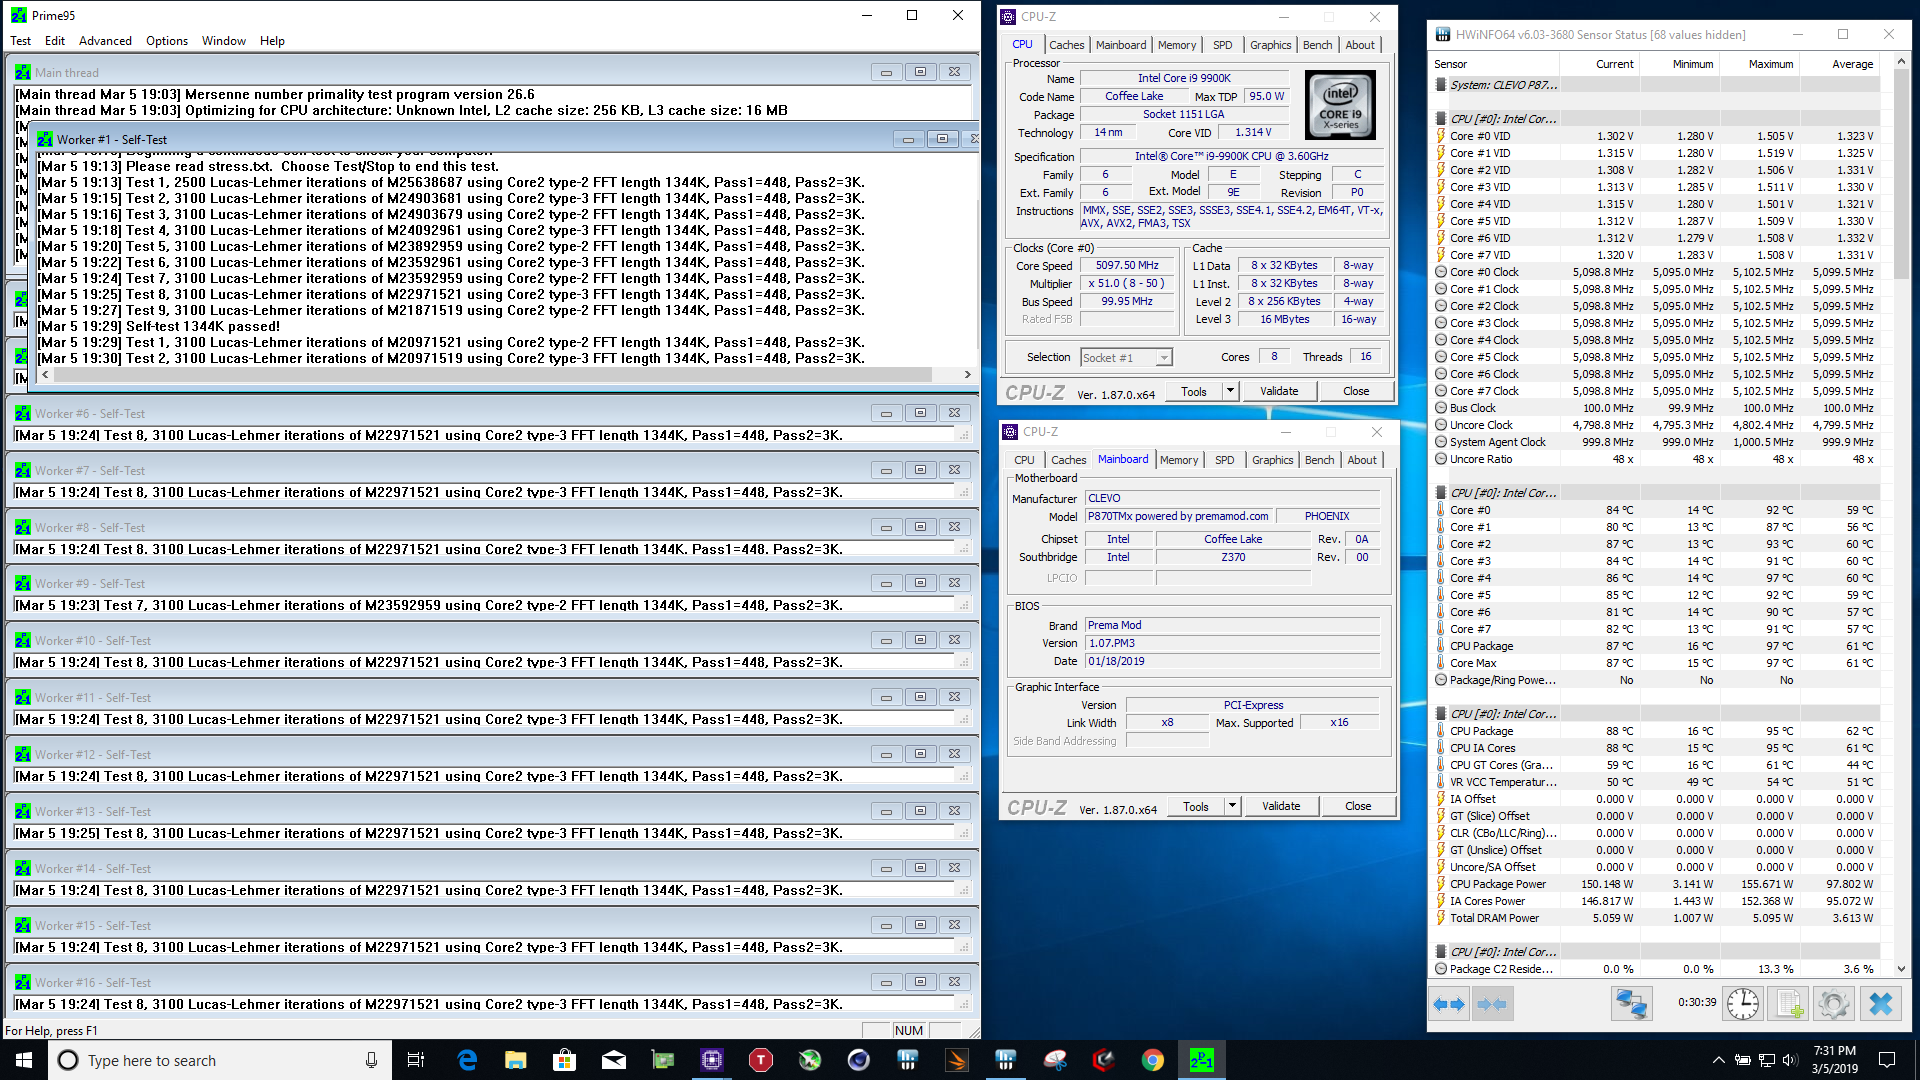Launch Microsoft Edge from taskbar

point(467,1060)
